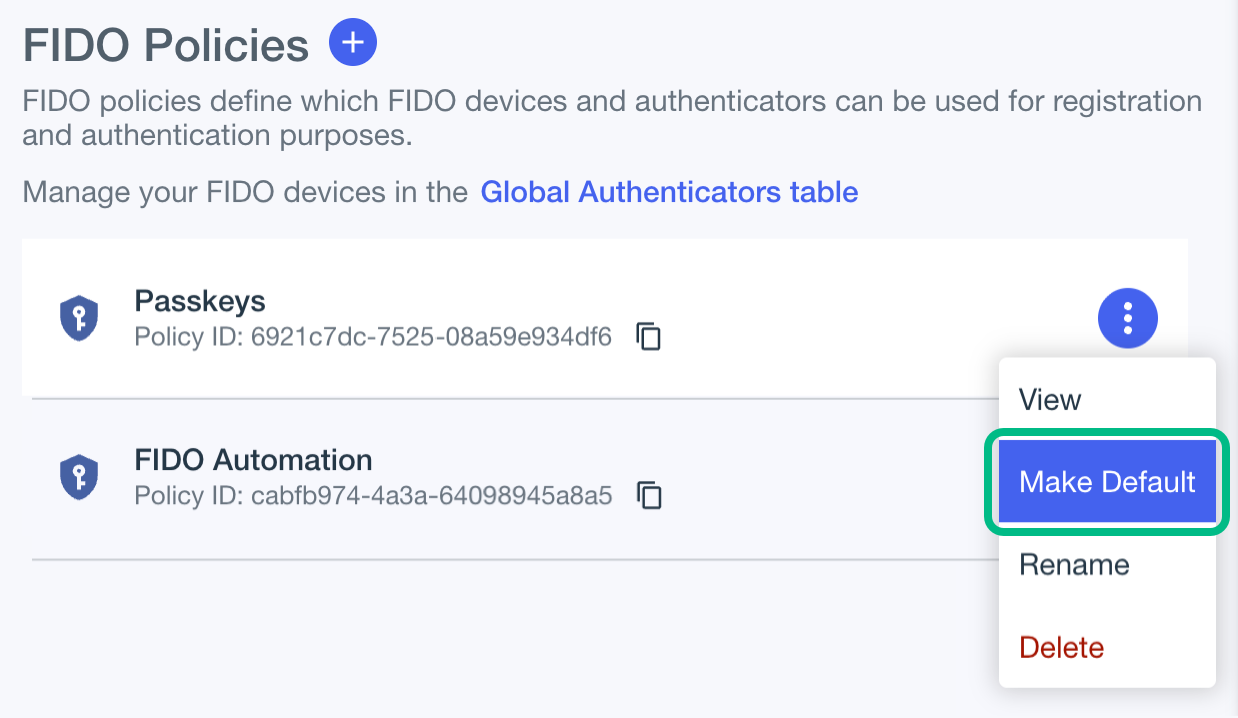Click the Passkeys Policy ID text
Screen dimensions: 1238x718
pos(373,337)
